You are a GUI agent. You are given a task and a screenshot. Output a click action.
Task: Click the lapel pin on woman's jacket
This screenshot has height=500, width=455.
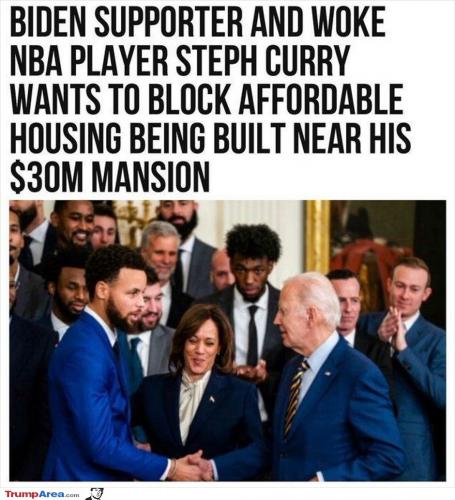212,399
